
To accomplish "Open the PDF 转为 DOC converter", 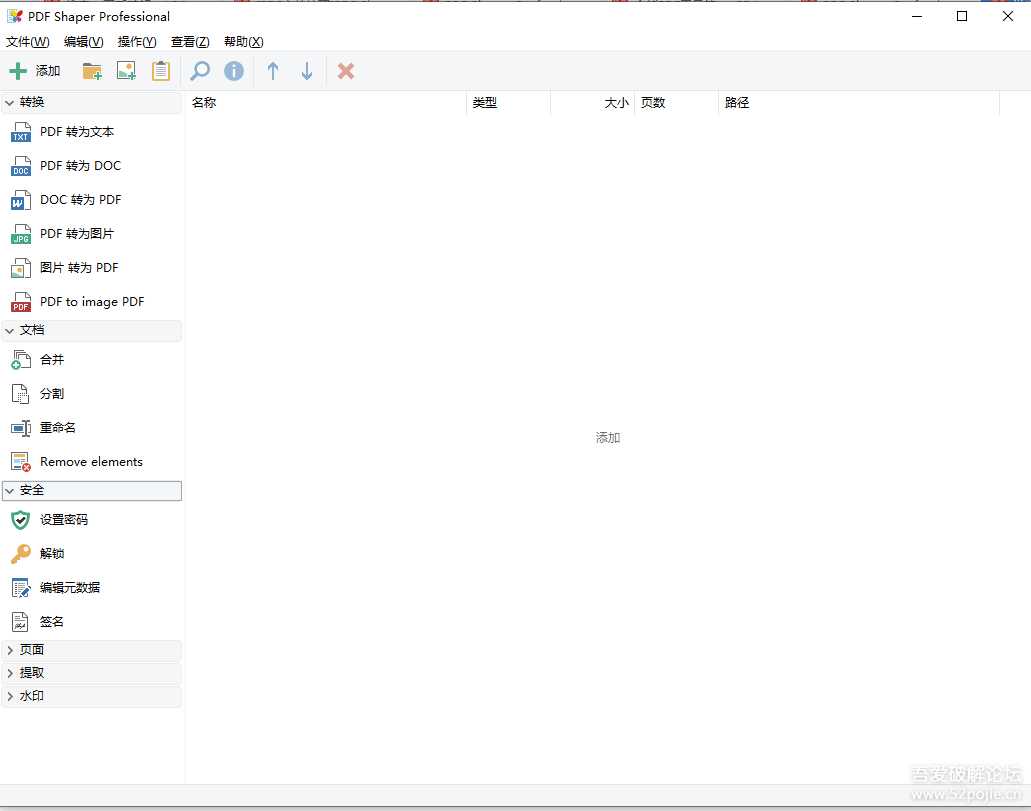I will tap(79, 165).
